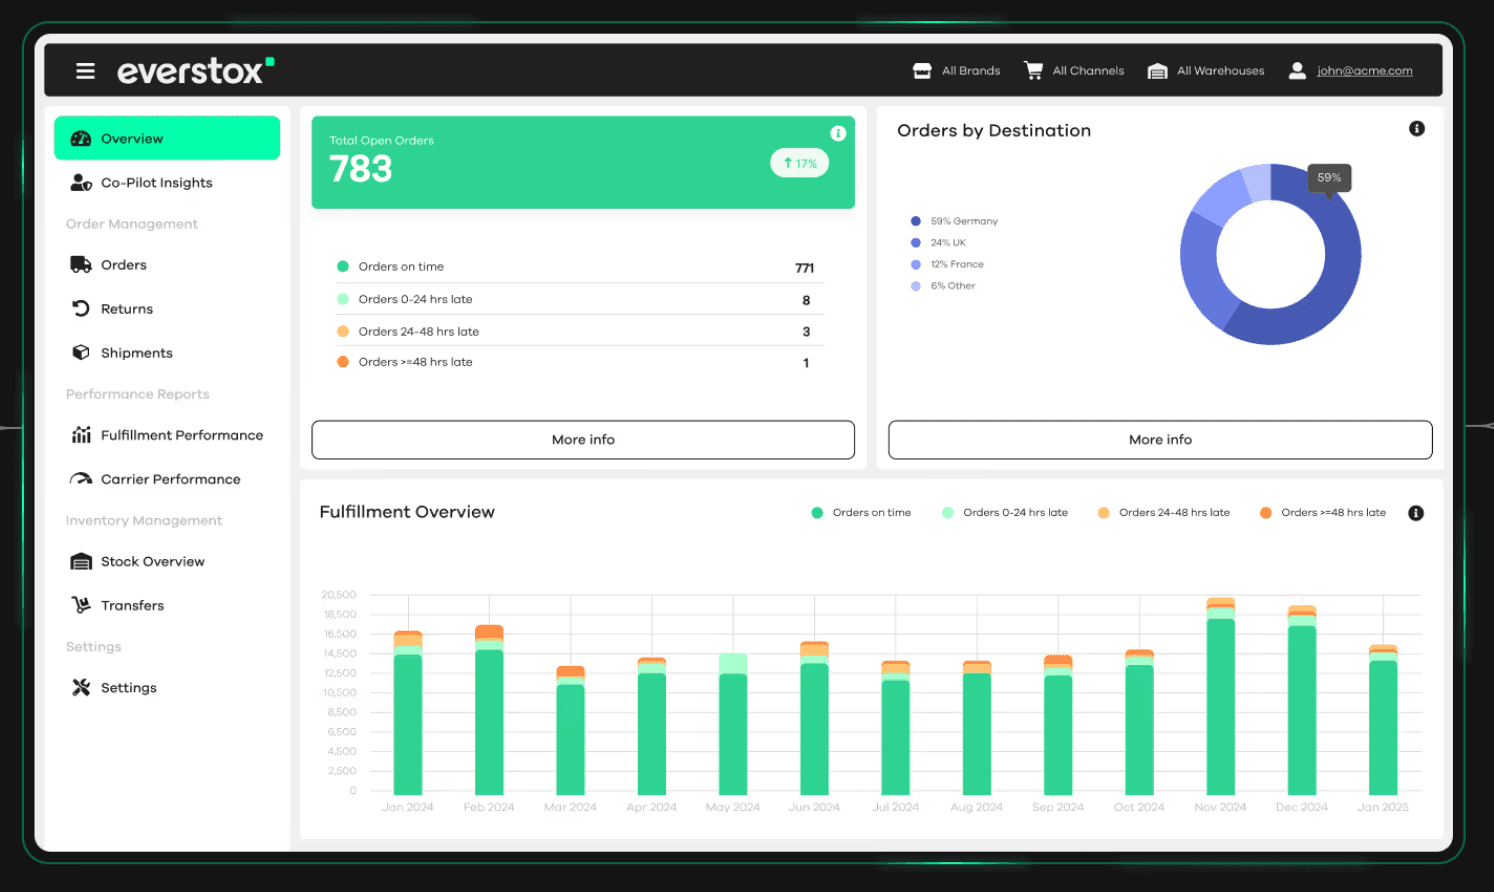This screenshot has height=892, width=1494.
Task: Click the Nov 2024 bar in chart
Action: (x=1220, y=696)
